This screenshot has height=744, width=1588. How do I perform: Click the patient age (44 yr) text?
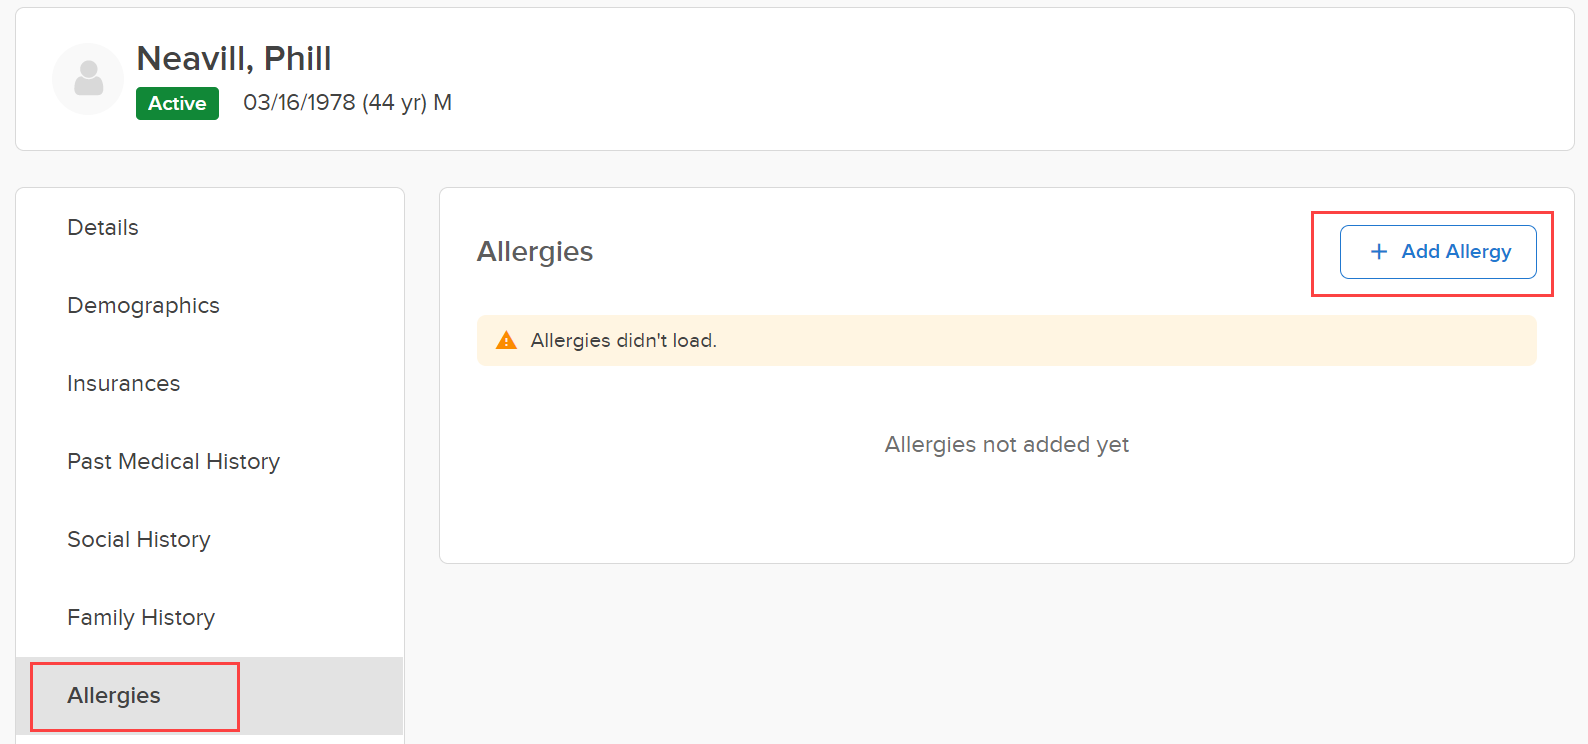click(x=394, y=103)
